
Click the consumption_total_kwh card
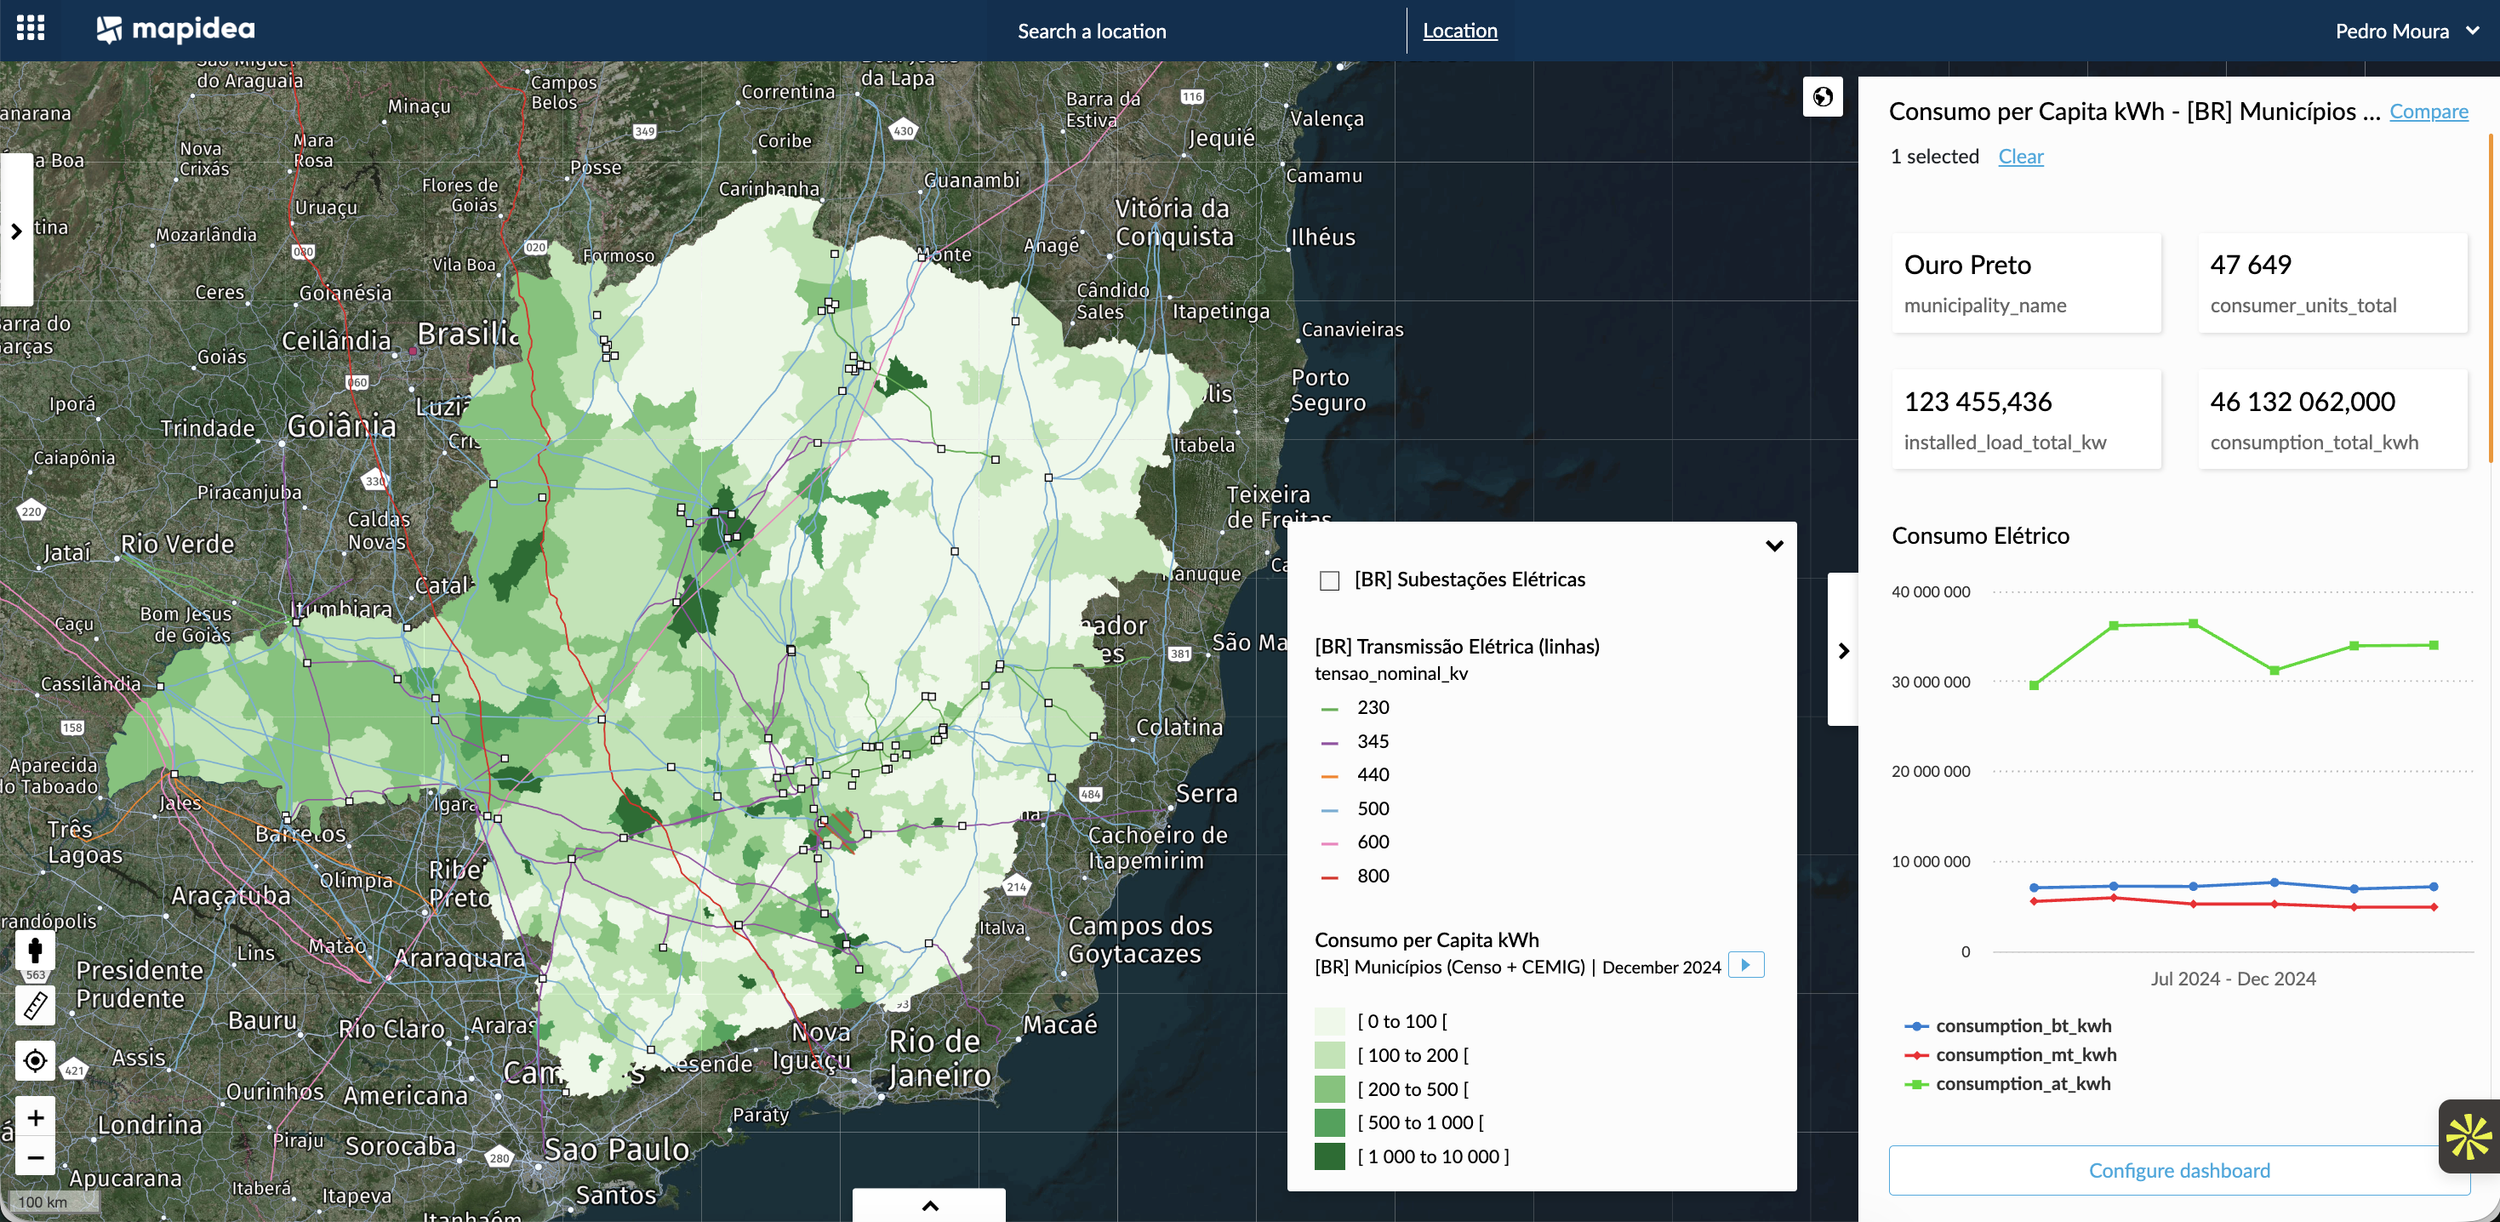pyautogui.click(x=2332, y=419)
